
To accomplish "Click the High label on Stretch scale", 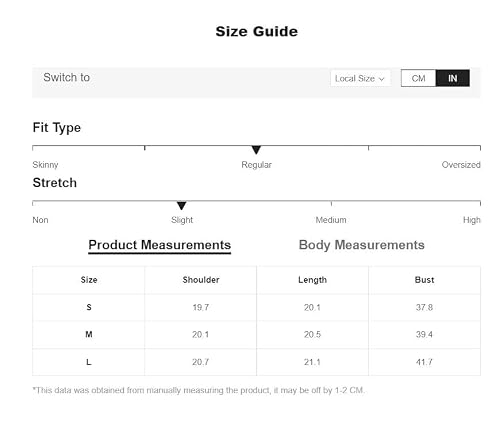I will coord(472,220).
